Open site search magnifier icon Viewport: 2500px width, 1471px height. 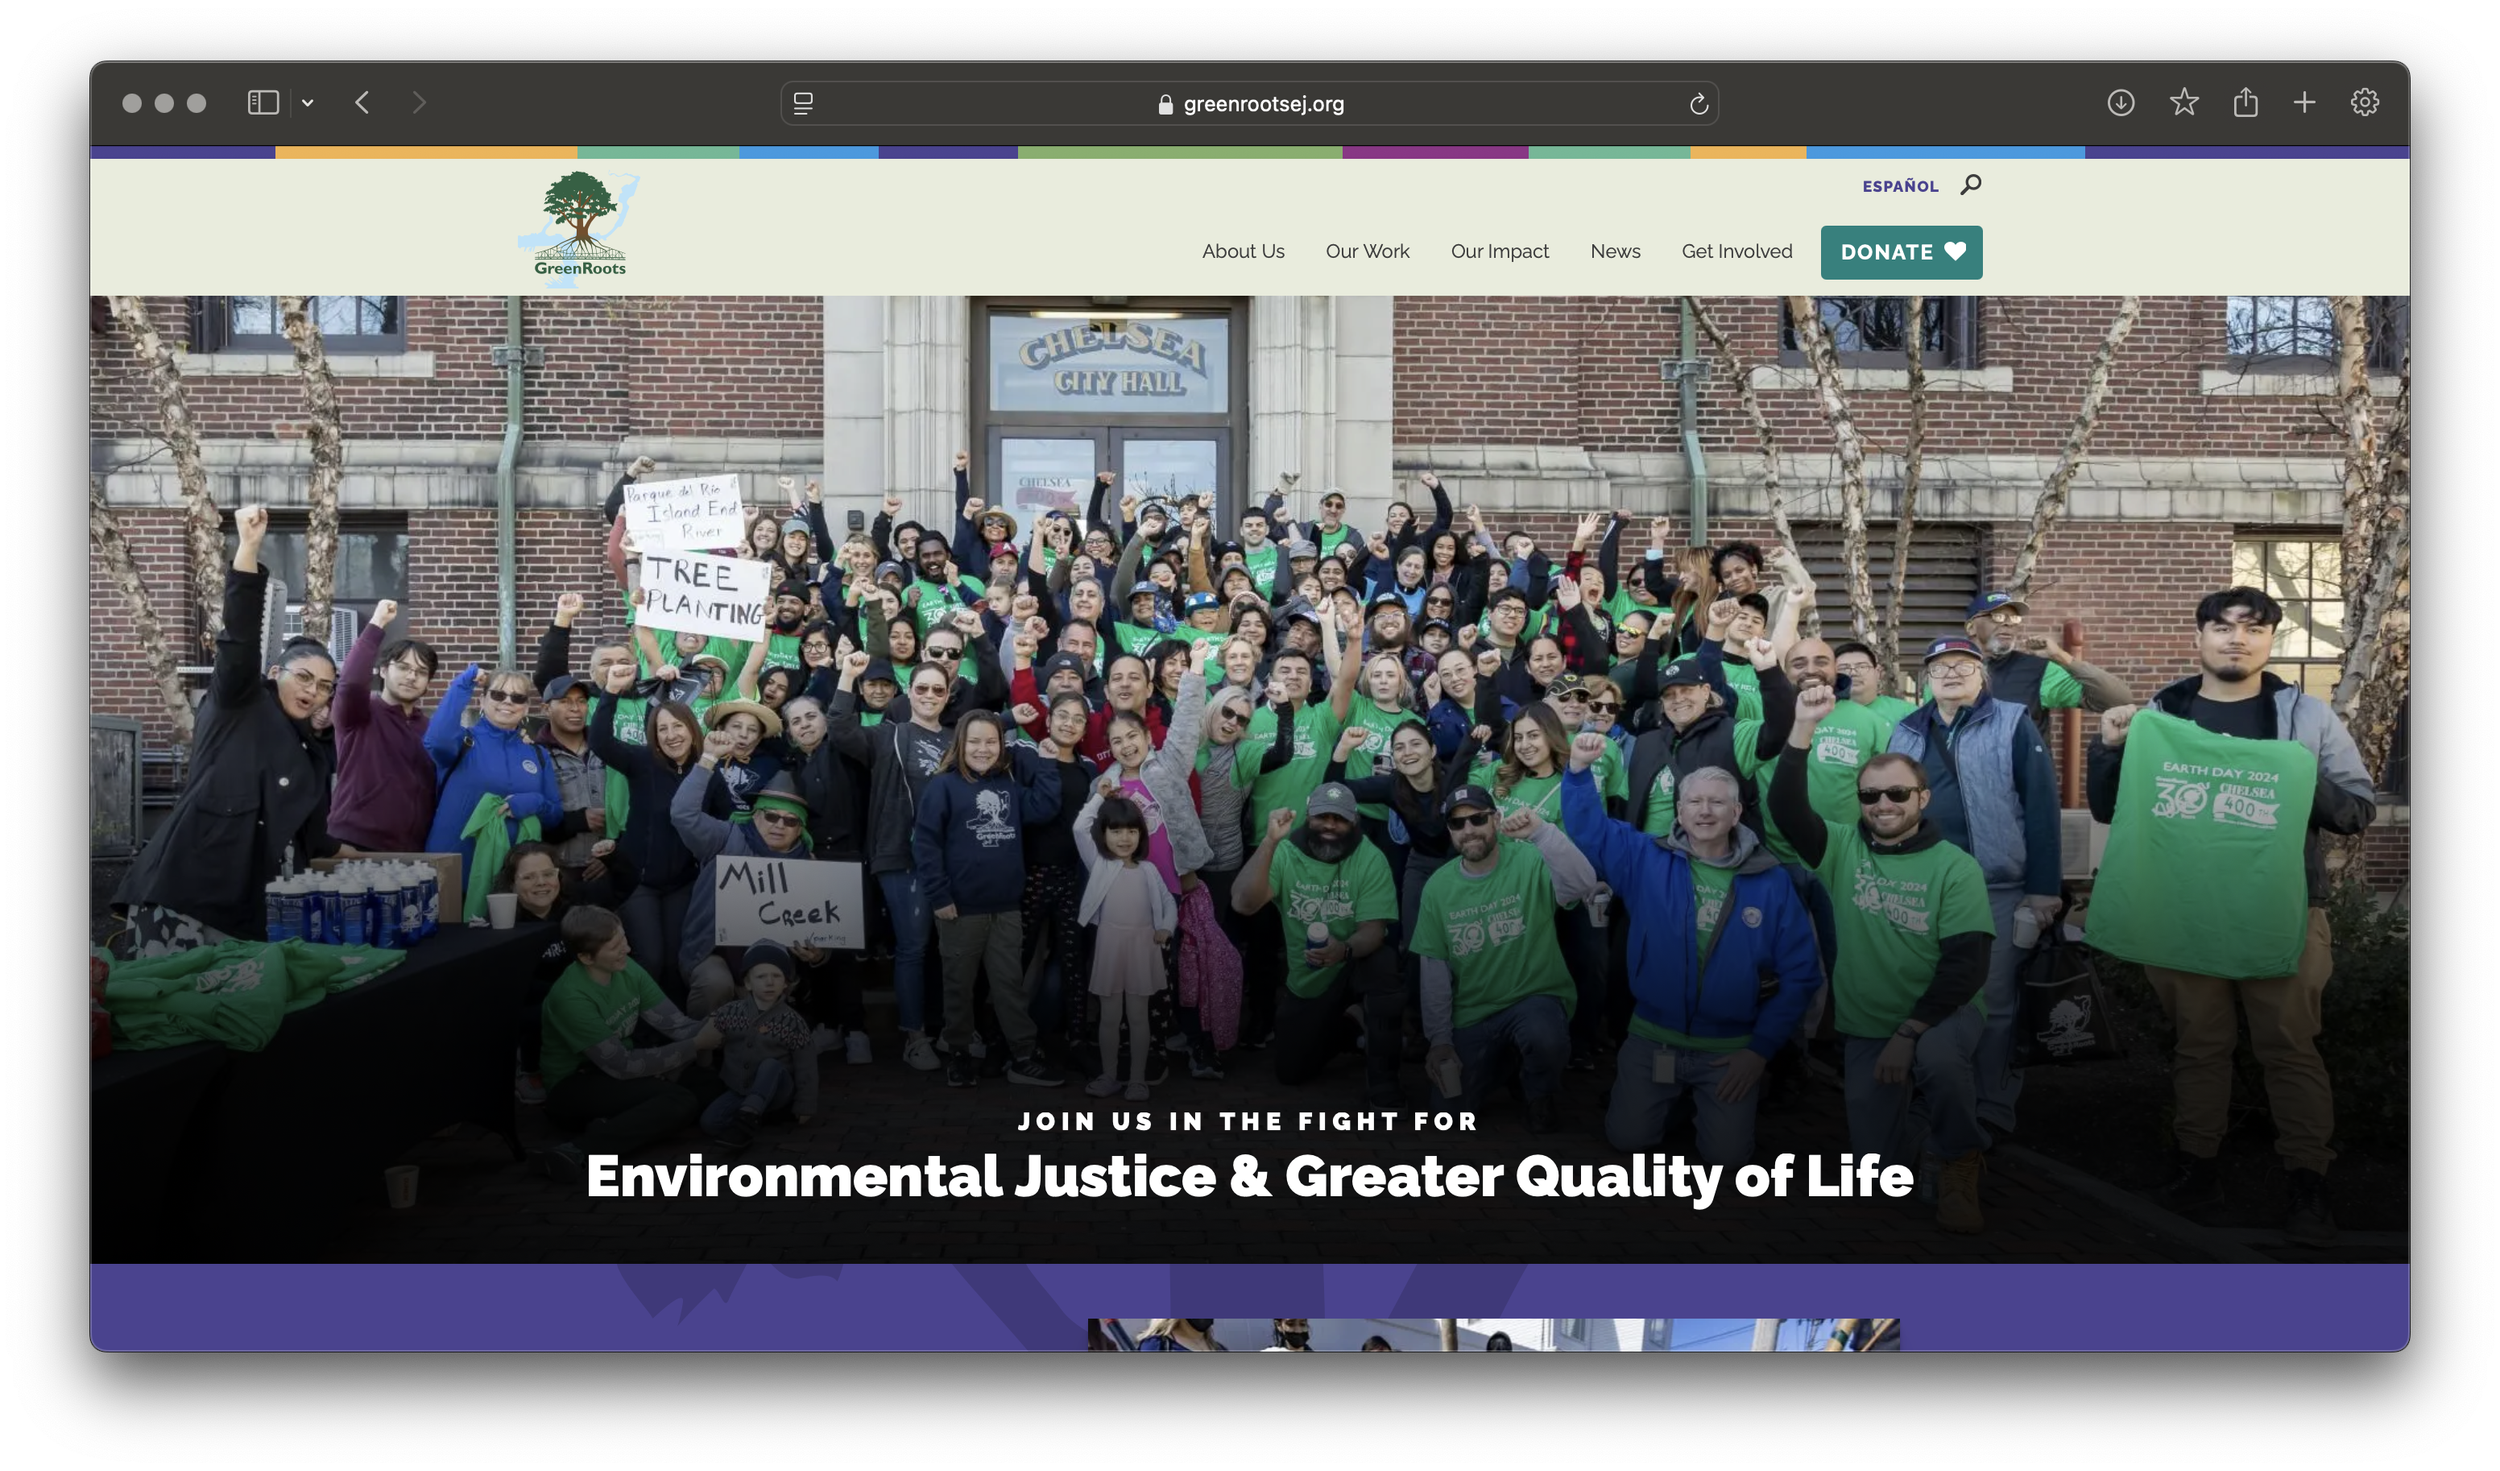pos(1971,185)
